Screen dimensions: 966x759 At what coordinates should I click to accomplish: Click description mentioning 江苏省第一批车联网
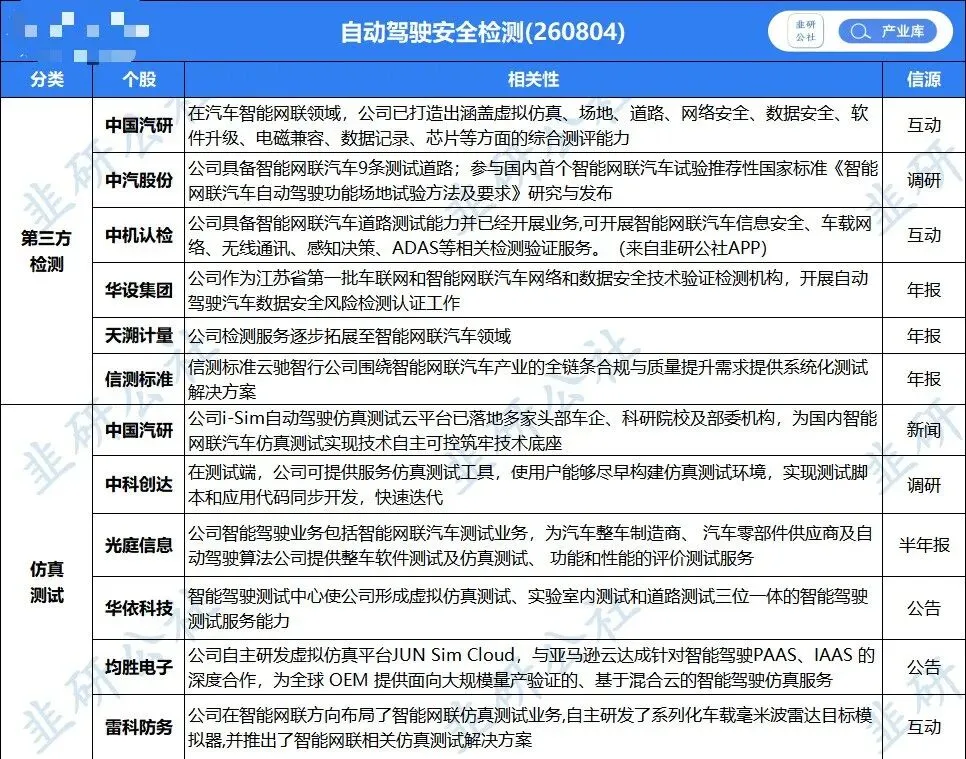[528, 290]
